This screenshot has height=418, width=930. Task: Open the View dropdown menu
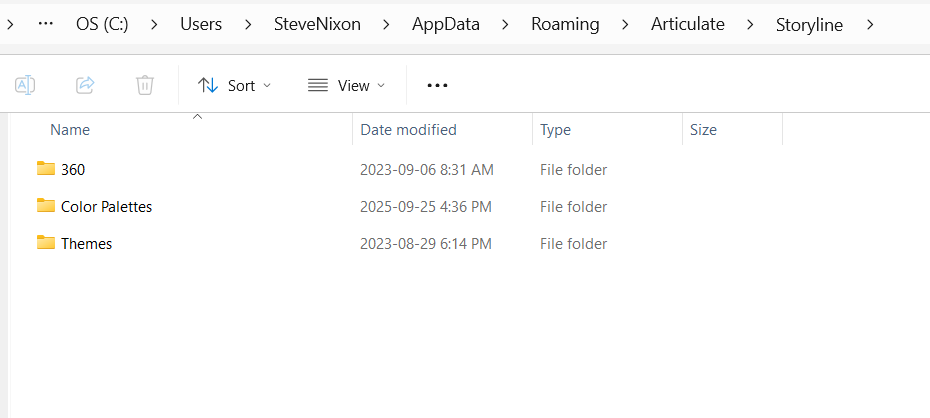[346, 85]
